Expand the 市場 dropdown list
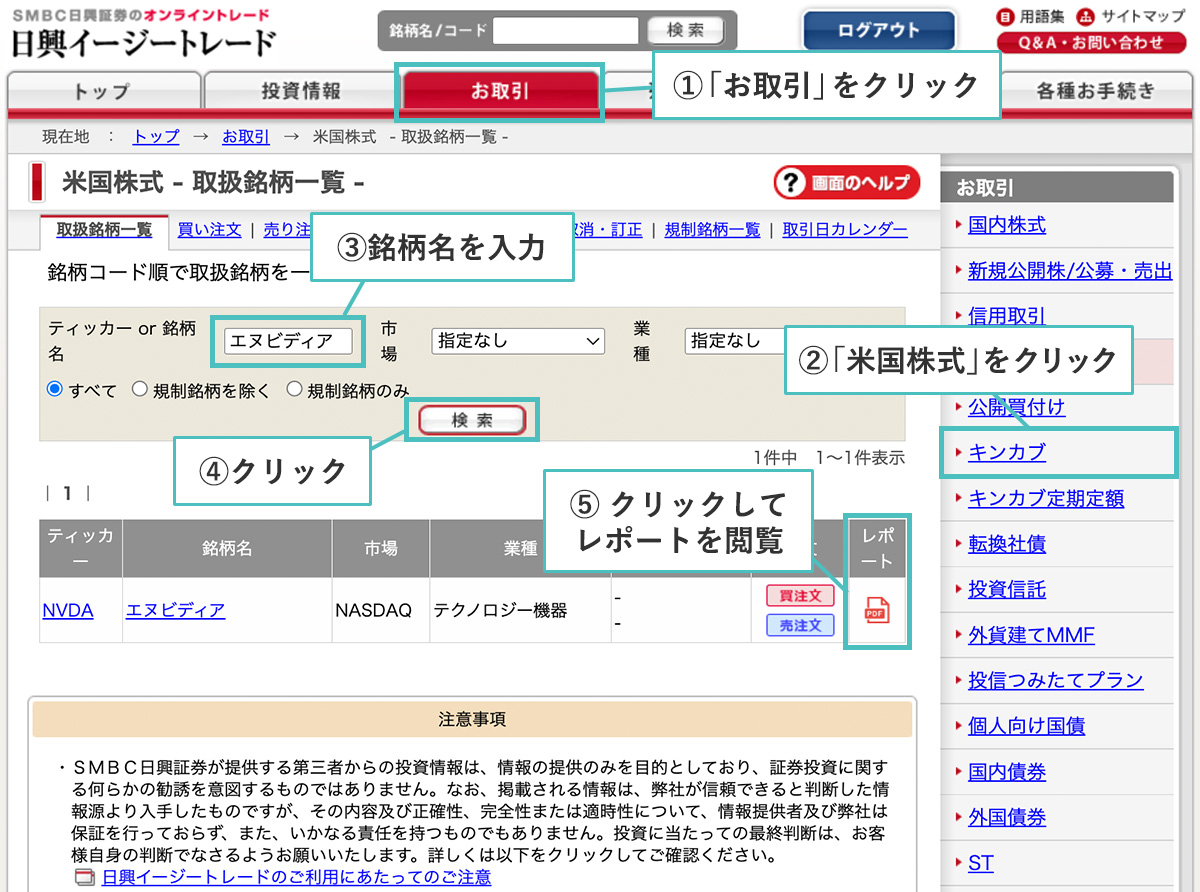Image resolution: width=1200 pixels, height=892 pixels. pos(518,341)
